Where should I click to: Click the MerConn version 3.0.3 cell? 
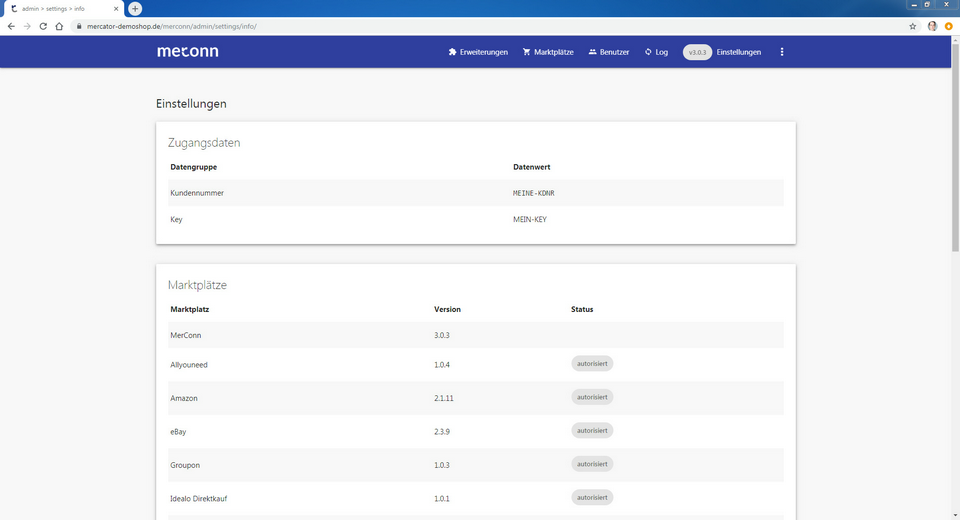[x=442, y=335]
